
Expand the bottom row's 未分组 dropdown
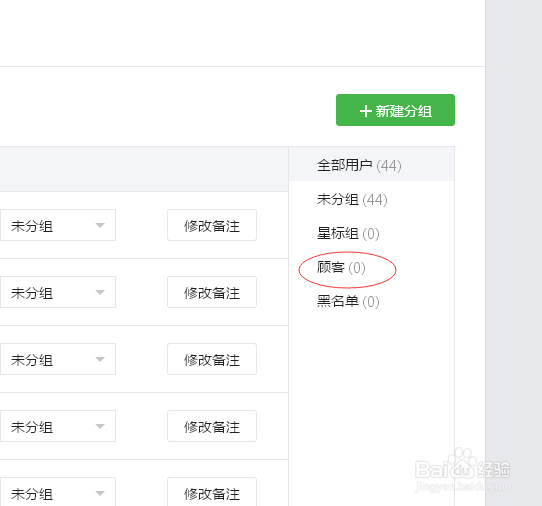pyautogui.click(x=58, y=492)
